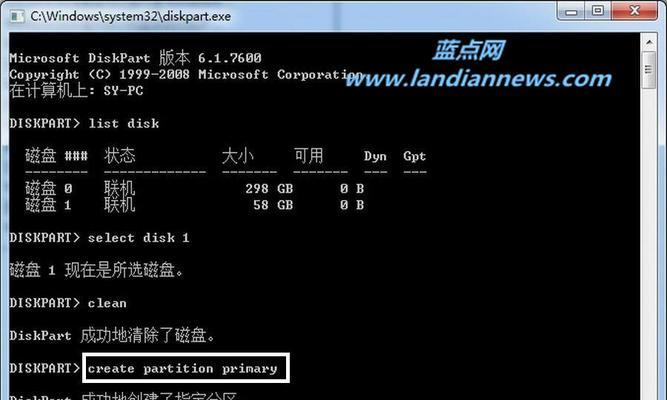The height and width of the screenshot is (400, 667).
Task: Click the diskpart window system icon
Action: pyautogui.click(x=17, y=17)
